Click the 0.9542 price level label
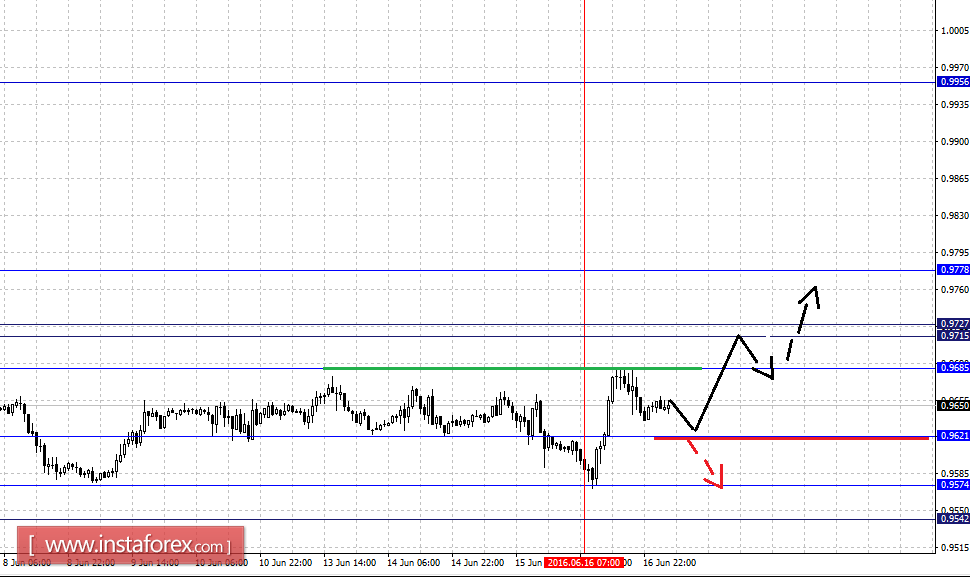The width and height of the screenshot is (970, 577). point(953,518)
